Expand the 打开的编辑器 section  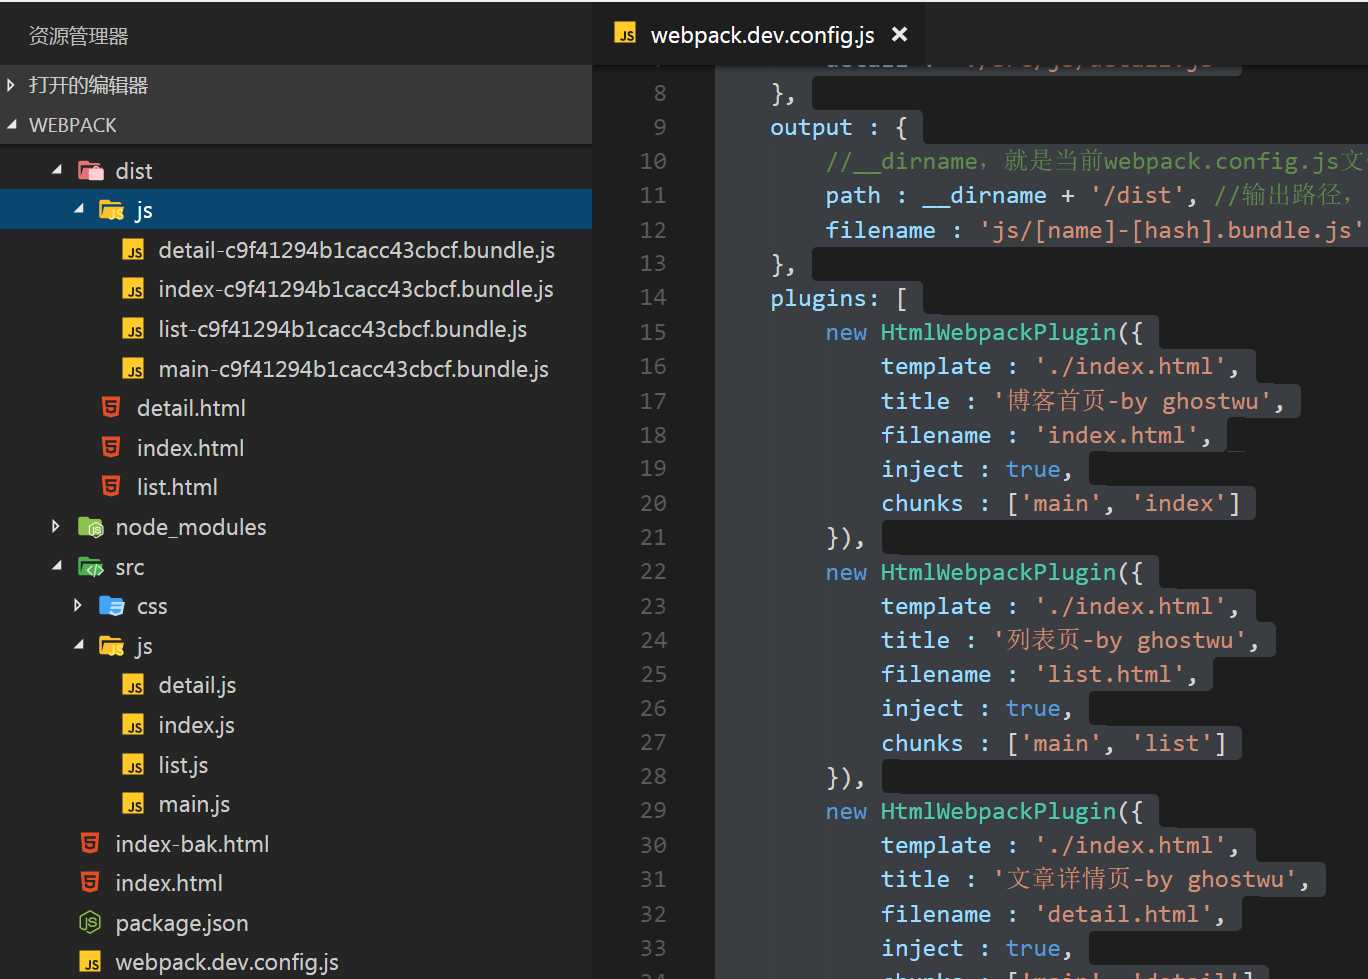(x=11, y=85)
